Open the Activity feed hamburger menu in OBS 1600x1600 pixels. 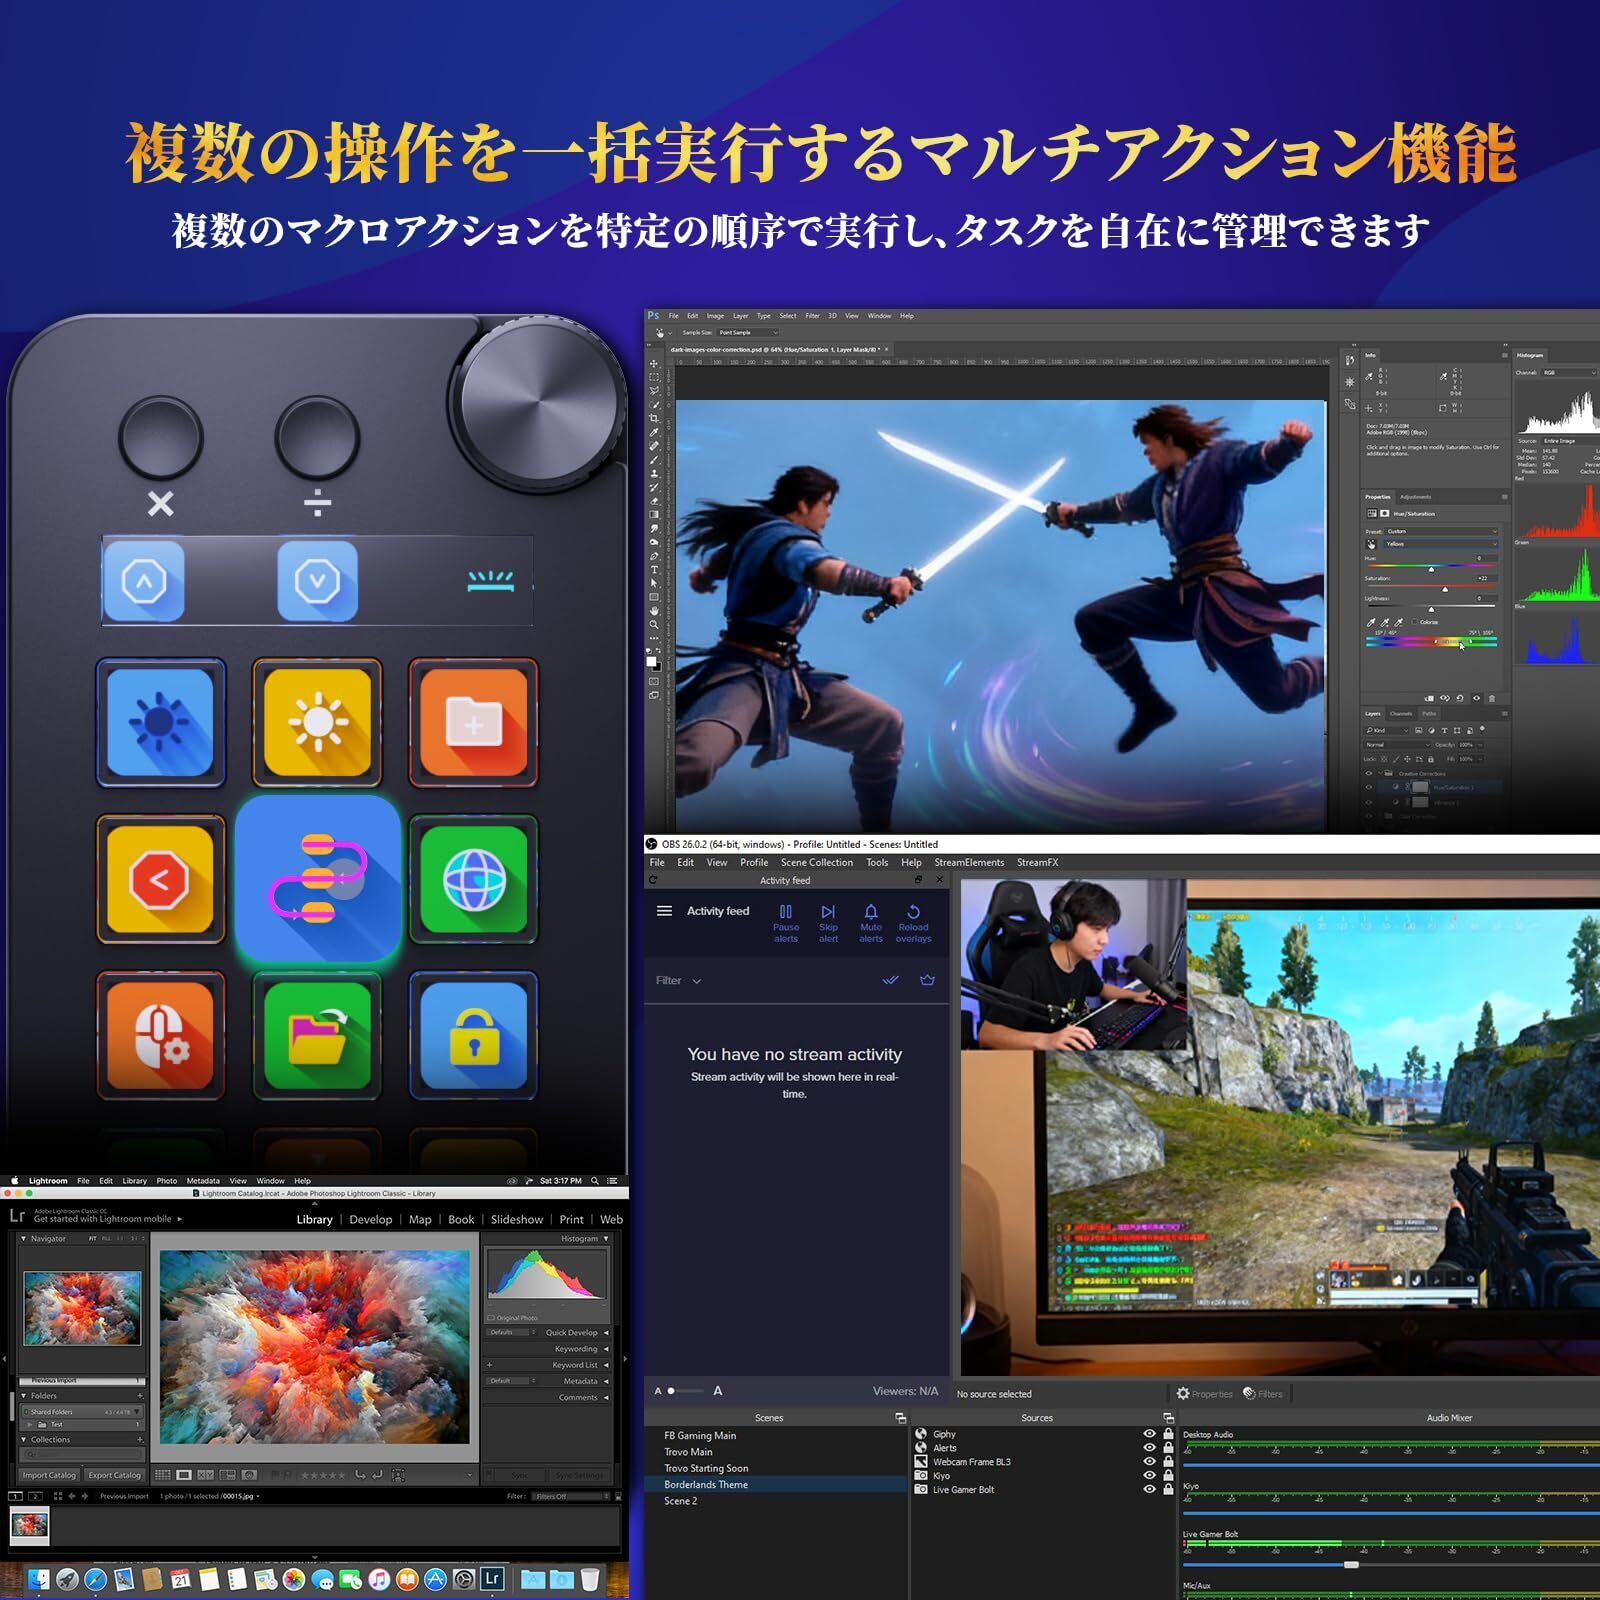[664, 911]
